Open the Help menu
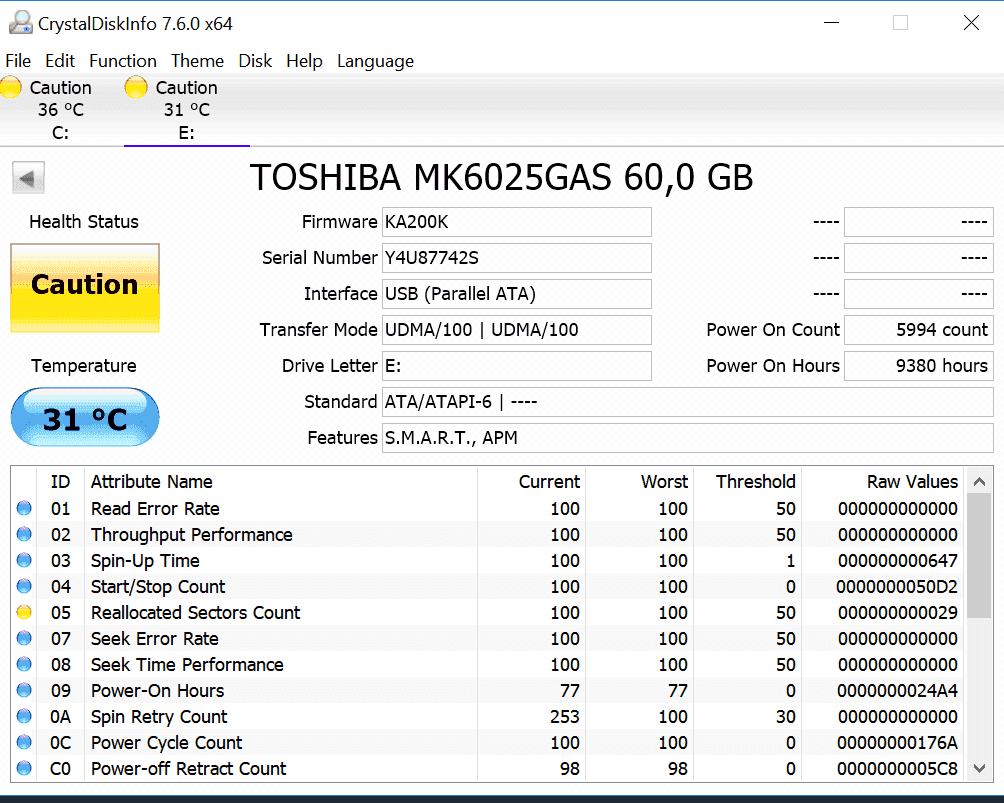The width and height of the screenshot is (1004, 803). (304, 61)
